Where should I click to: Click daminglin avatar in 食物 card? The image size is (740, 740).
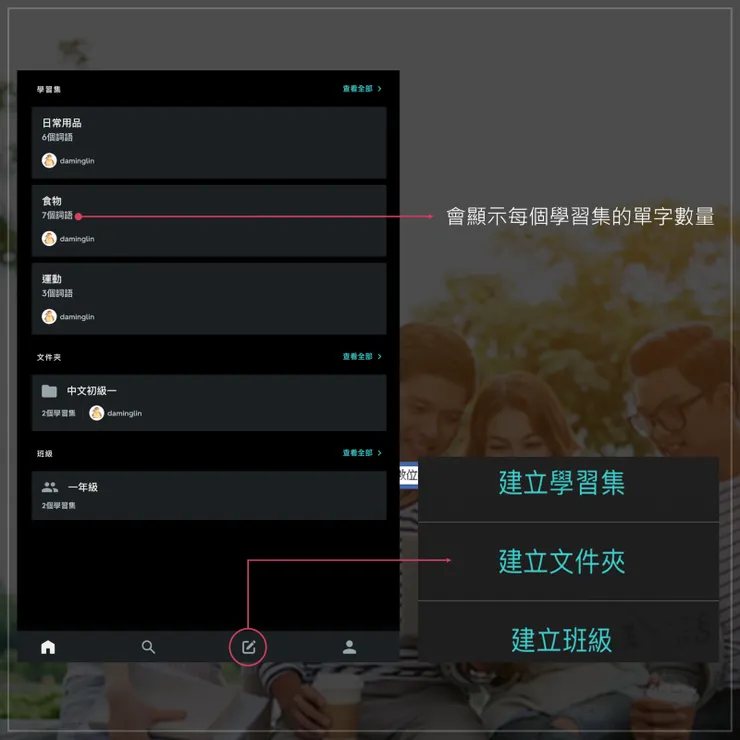click(49, 238)
